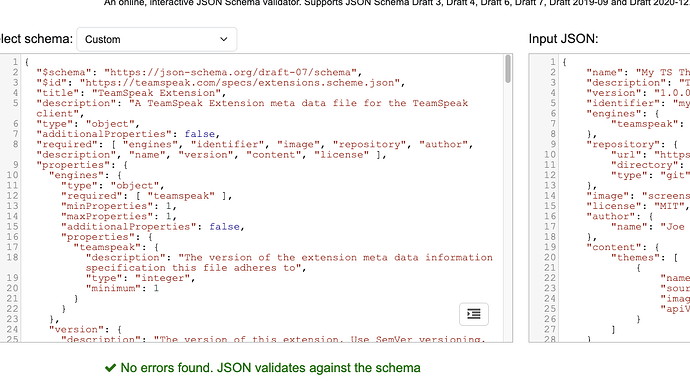690x385 pixels.
Task: Click the "themes" key in Input JSON
Action: tap(635, 257)
